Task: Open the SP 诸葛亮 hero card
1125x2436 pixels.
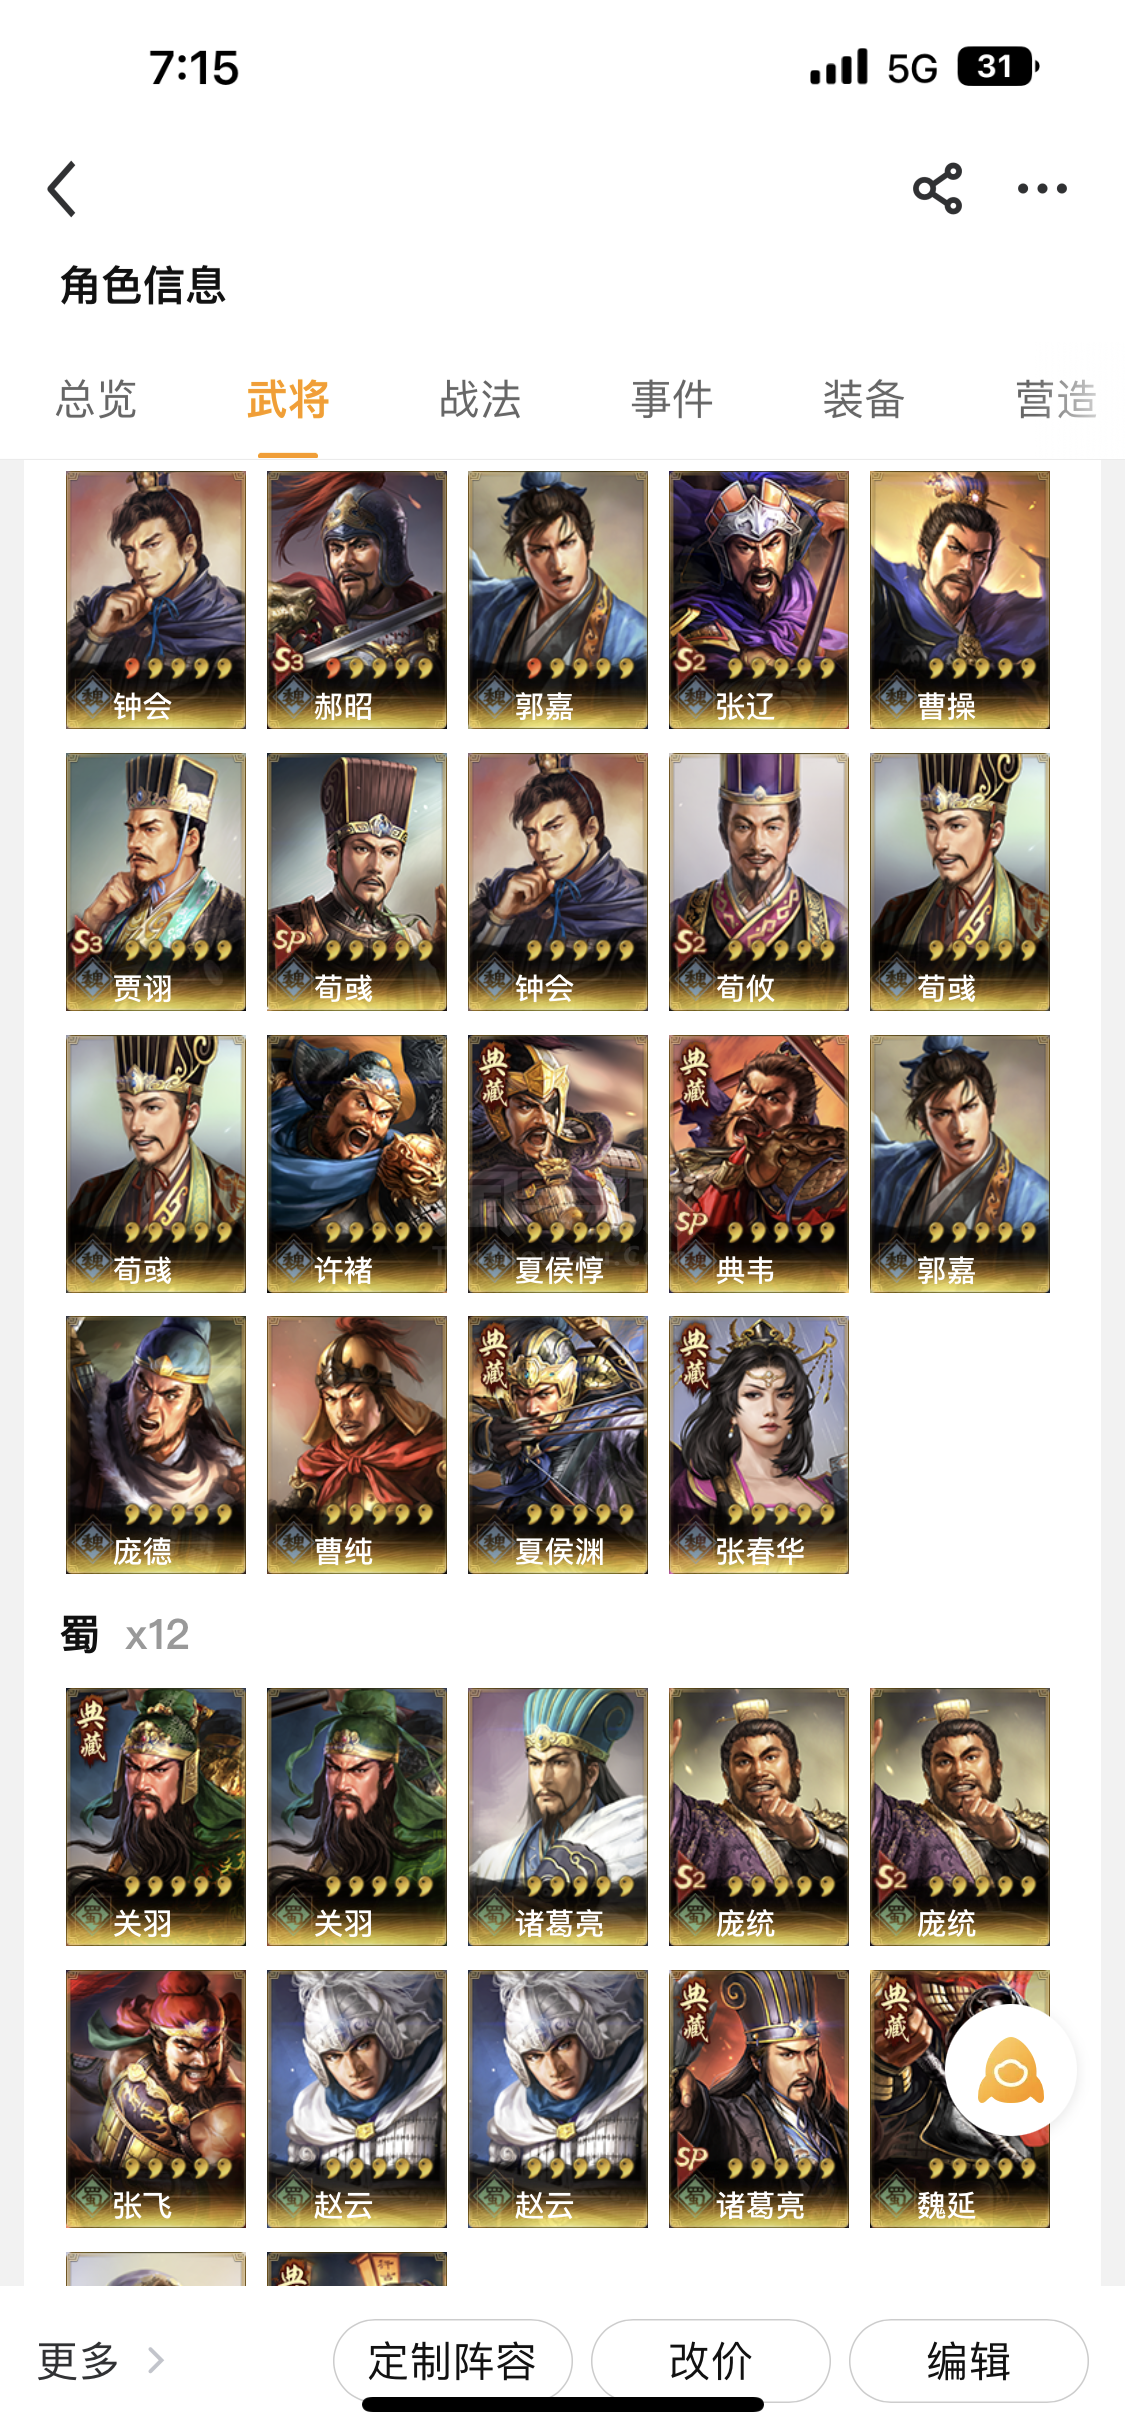Action: pos(759,2099)
